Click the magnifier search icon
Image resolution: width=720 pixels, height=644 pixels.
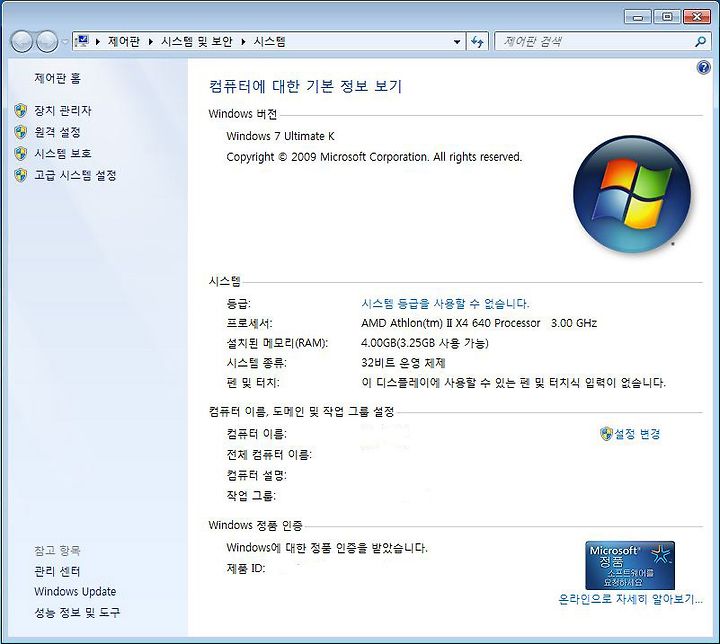tap(700, 42)
